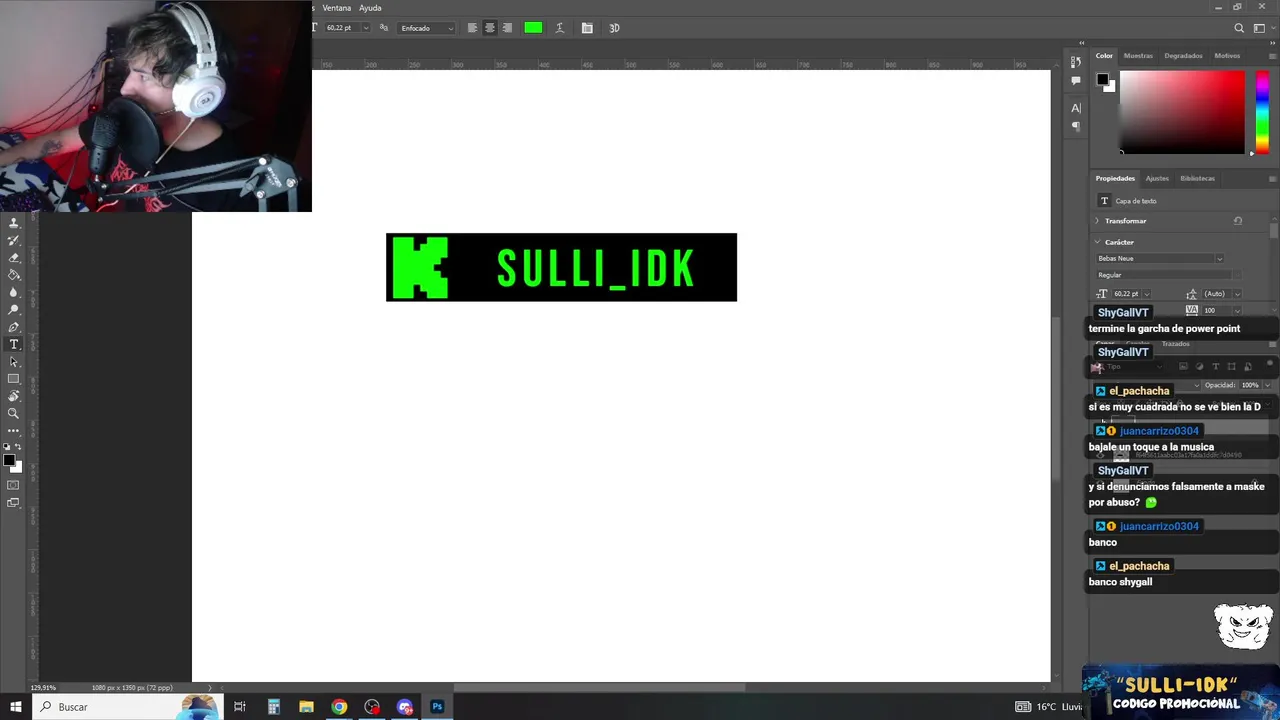Image resolution: width=1280 pixels, height=720 pixels.
Task: Select the Horizontal Type tool
Action: [14, 344]
